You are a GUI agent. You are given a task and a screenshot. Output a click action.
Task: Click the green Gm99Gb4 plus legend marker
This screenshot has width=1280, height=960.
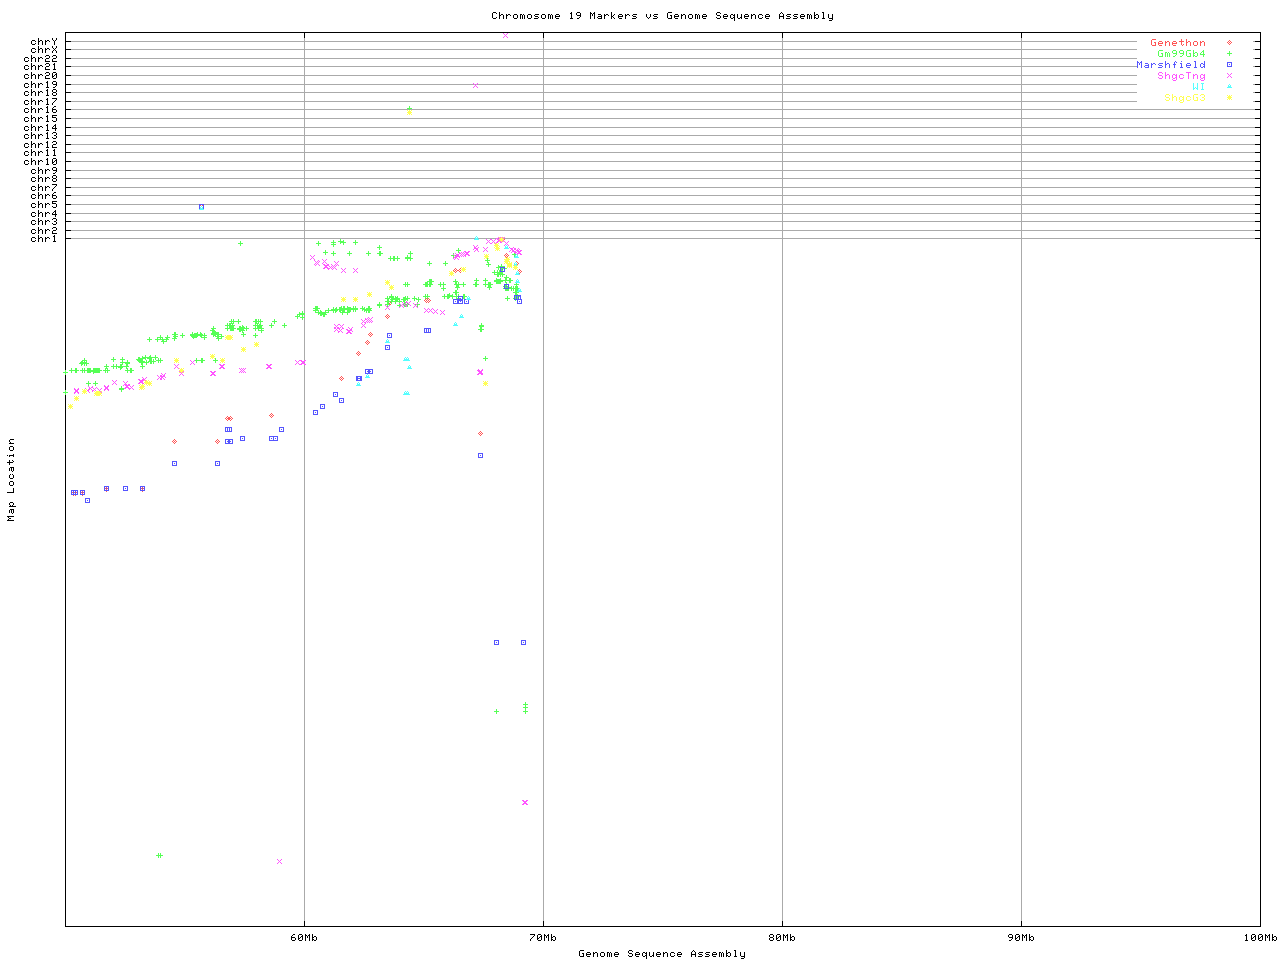click(x=1229, y=54)
